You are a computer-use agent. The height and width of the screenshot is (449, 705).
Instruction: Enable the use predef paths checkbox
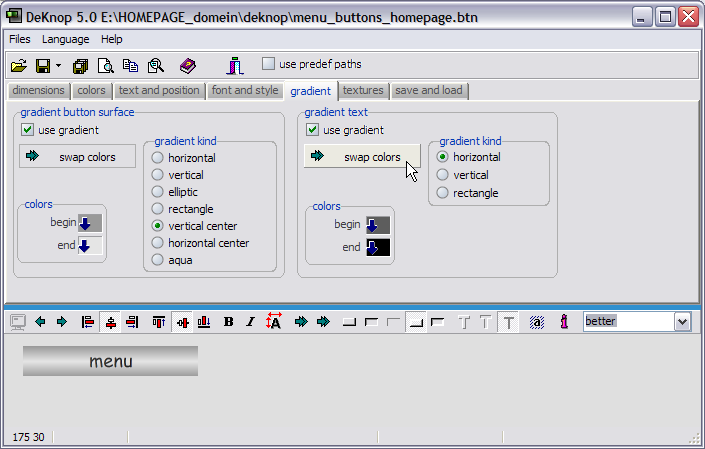tap(268, 64)
